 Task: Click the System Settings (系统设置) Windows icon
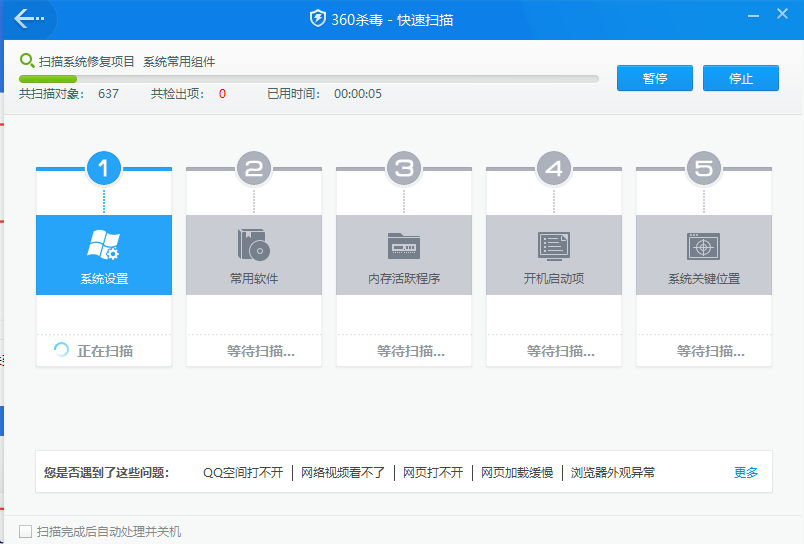[103, 245]
